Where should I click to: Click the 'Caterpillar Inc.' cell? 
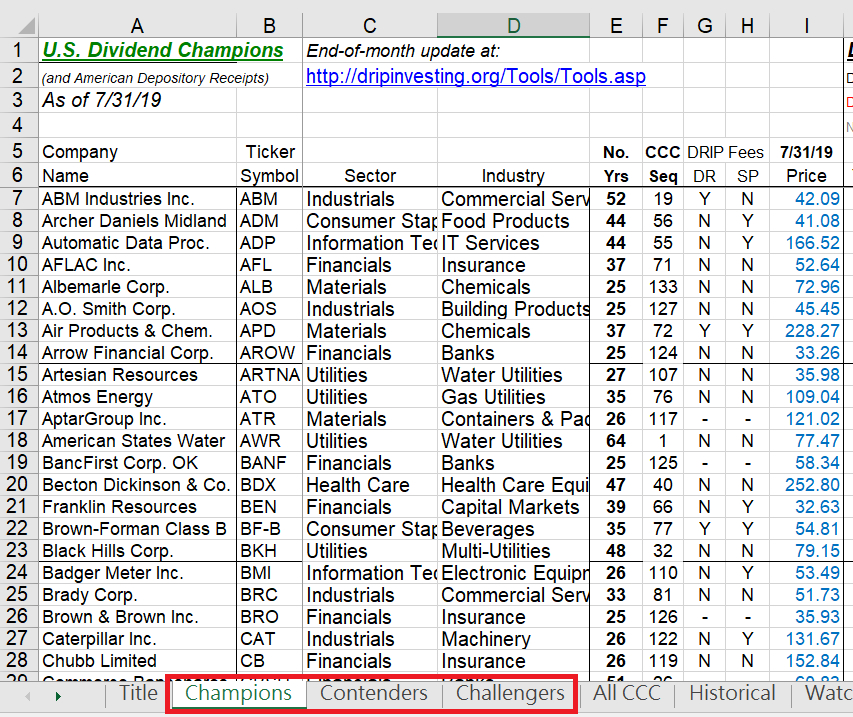point(138,639)
